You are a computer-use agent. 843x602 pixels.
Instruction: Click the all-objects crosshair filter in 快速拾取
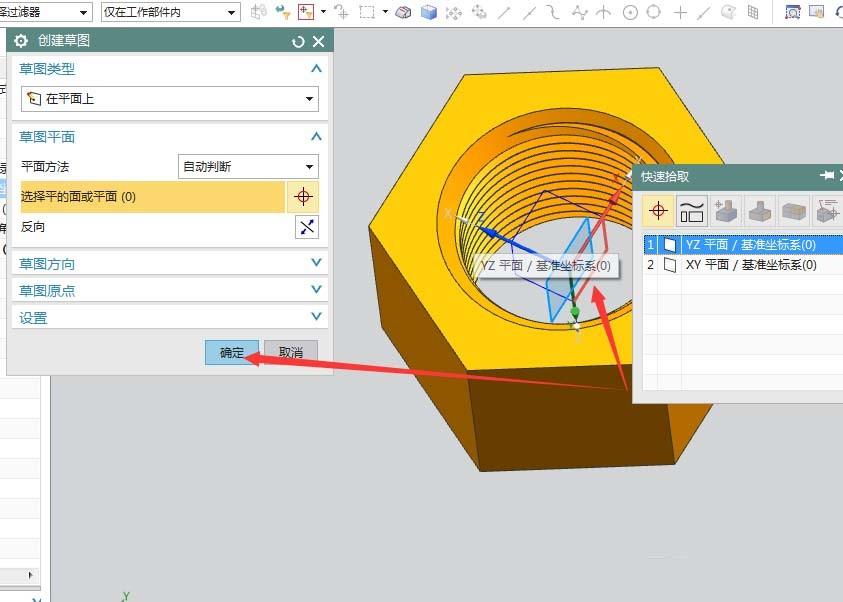click(x=658, y=211)
